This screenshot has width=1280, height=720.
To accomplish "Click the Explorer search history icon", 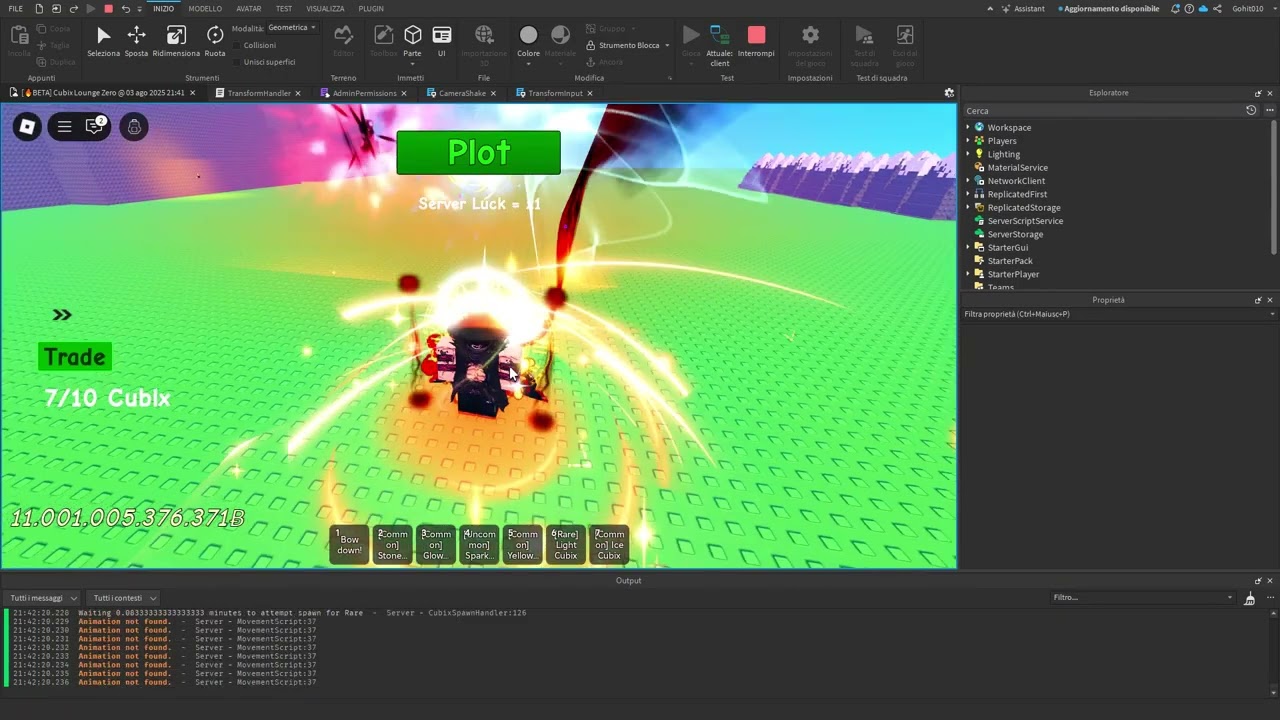I will (x=1251, y=110).
